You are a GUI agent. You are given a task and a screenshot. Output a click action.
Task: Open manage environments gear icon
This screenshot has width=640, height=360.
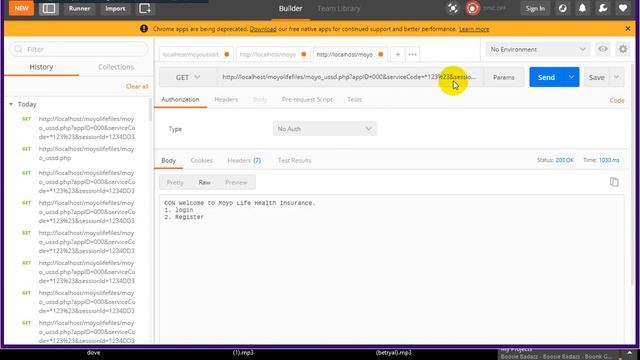pos(623,49)
